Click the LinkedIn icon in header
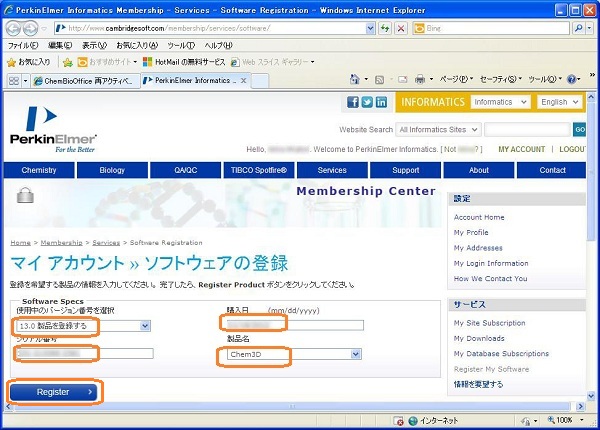This screenshot has height=430, width=600. (381, 102)
